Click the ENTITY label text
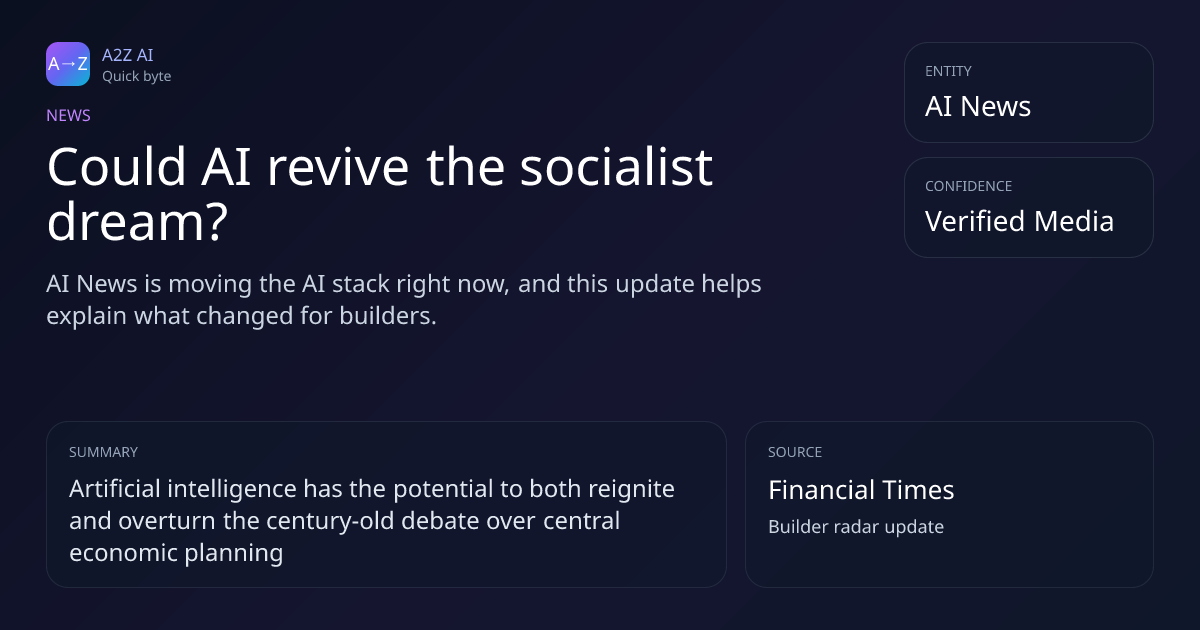The width and height of the screenshot is (1200, 630). click(x=948, y=71)
